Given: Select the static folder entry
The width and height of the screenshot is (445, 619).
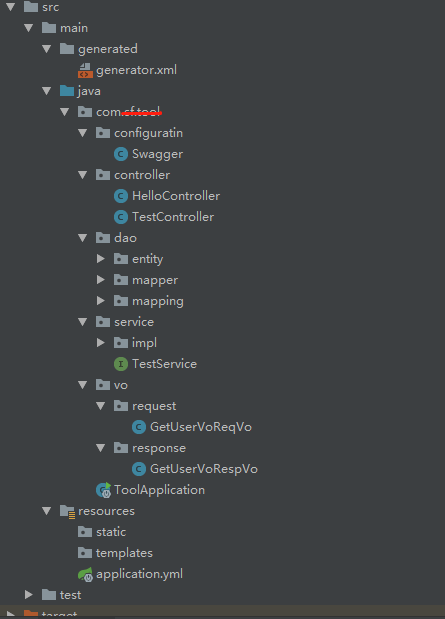Looking at the screenshot, I should pyautogui.click(x=111, y=532).
